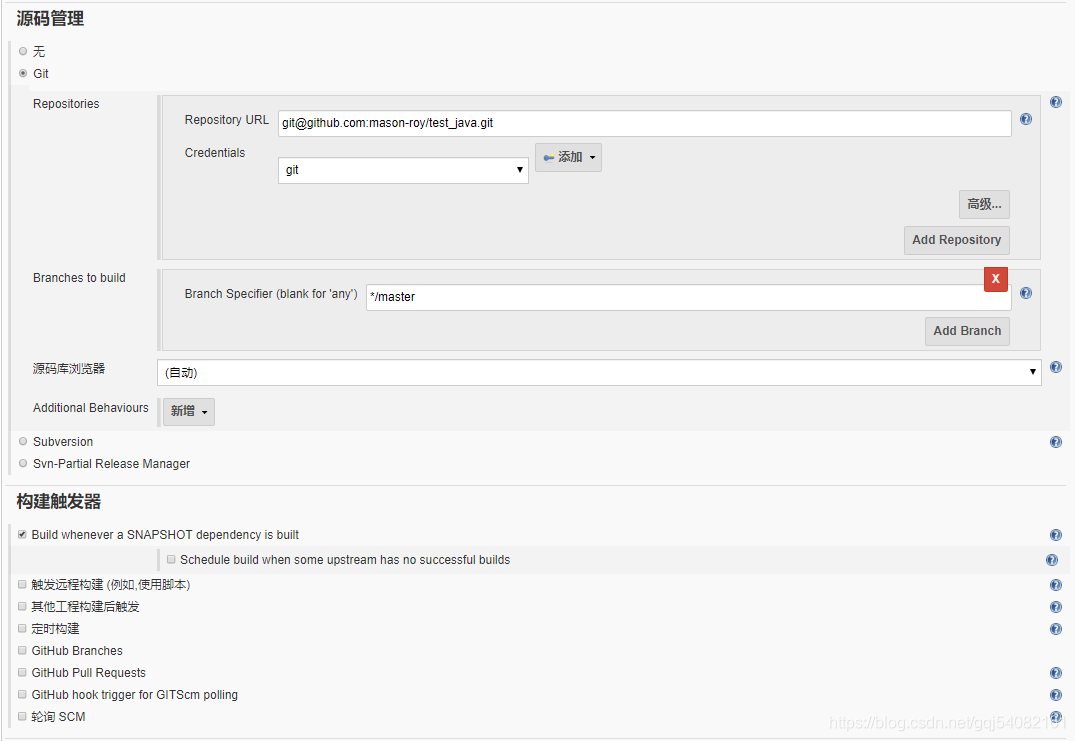The height and width of the screenshot is (741, 1075).
Task: Focus the Repository URL field
Action: click(644, 123)
